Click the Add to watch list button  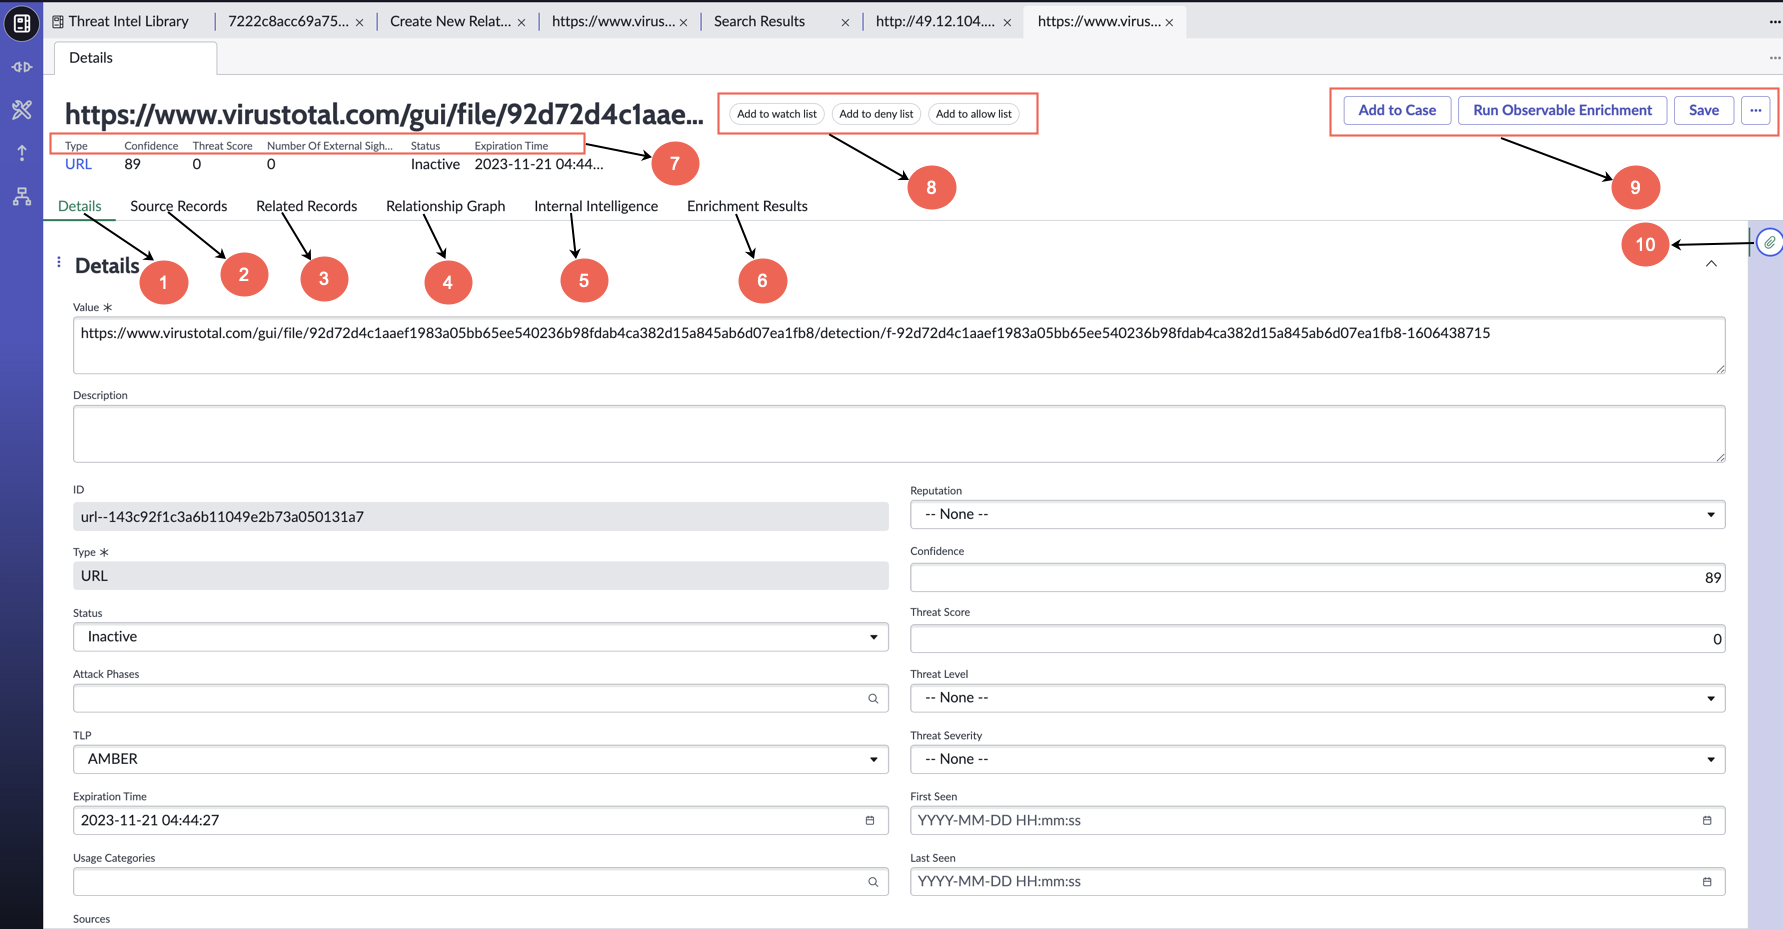point(777,114)
